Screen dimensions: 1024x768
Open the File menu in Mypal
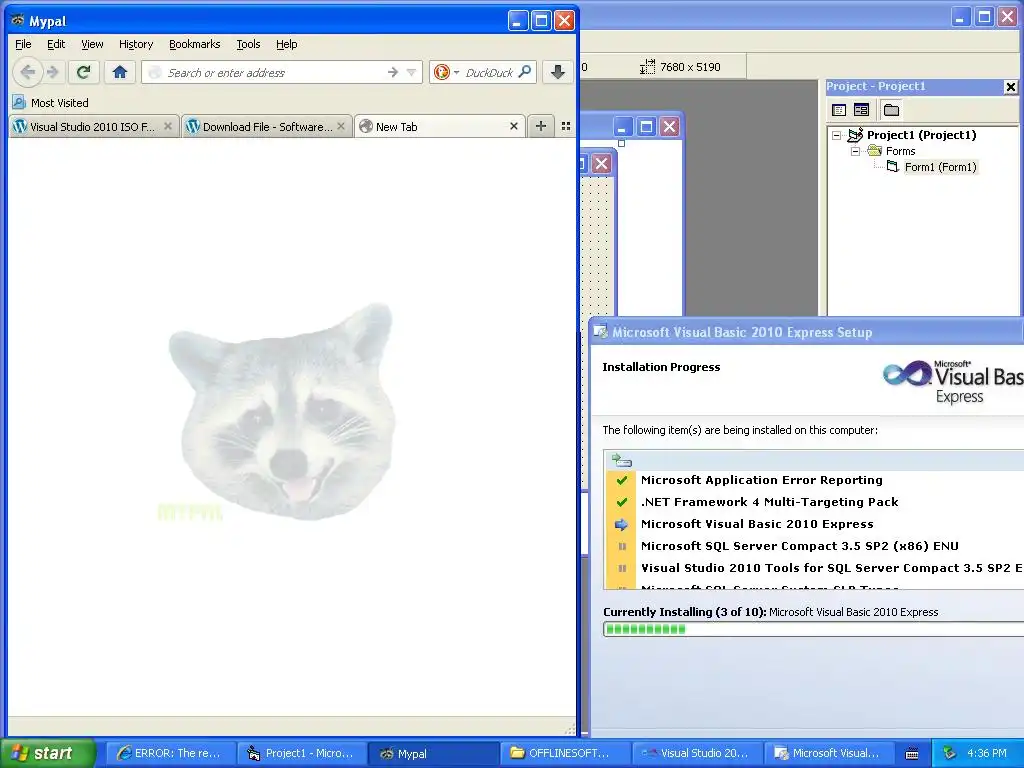[23, 44]
